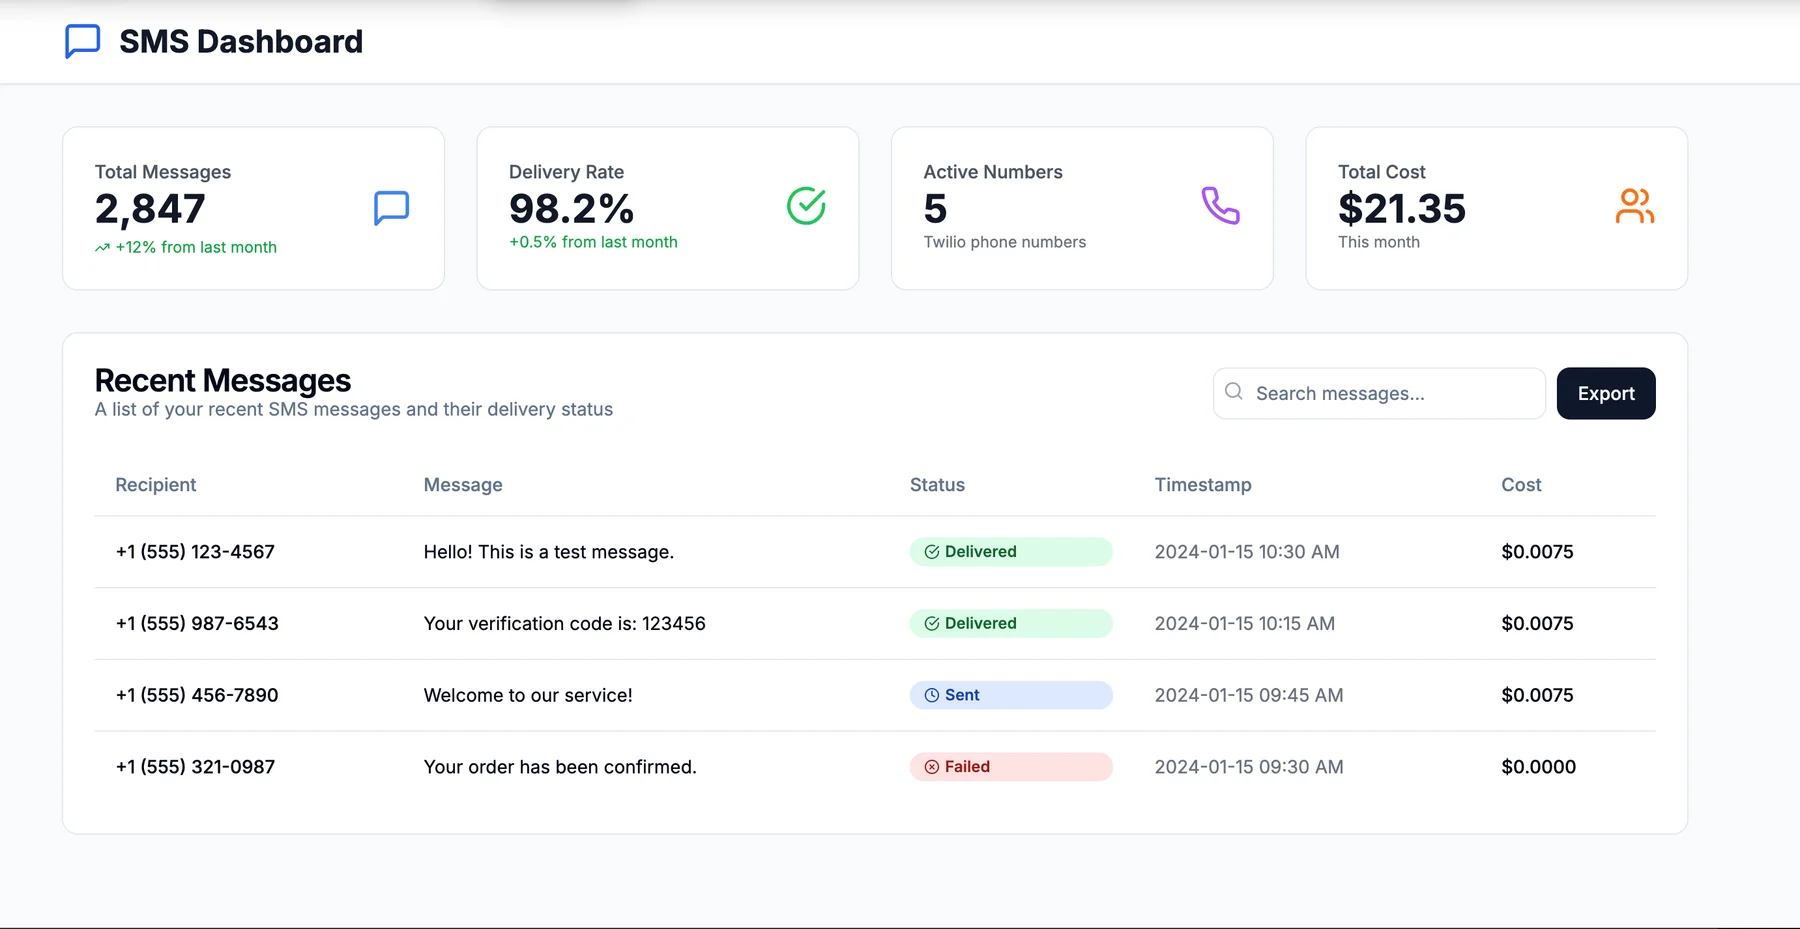Click timestamp 2024-01-15 09:45 AM

point(1249,695)
